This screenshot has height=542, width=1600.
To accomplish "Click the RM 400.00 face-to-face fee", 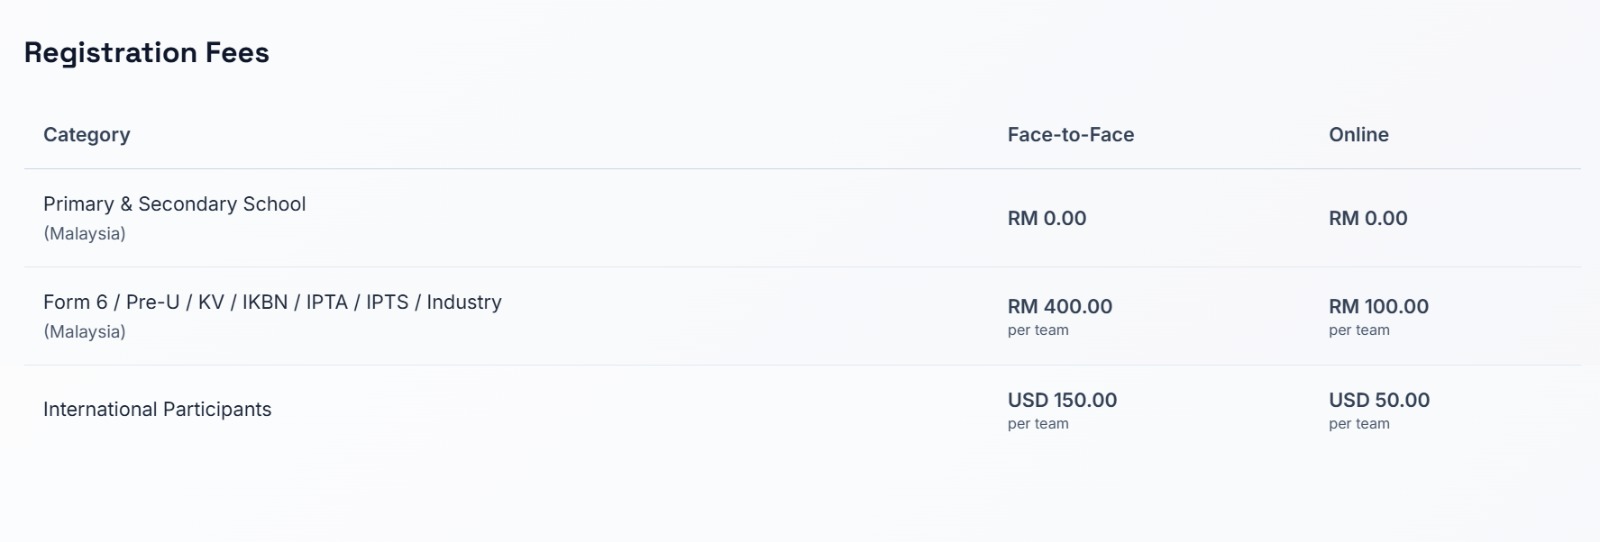I will [x=1059, y=306].
